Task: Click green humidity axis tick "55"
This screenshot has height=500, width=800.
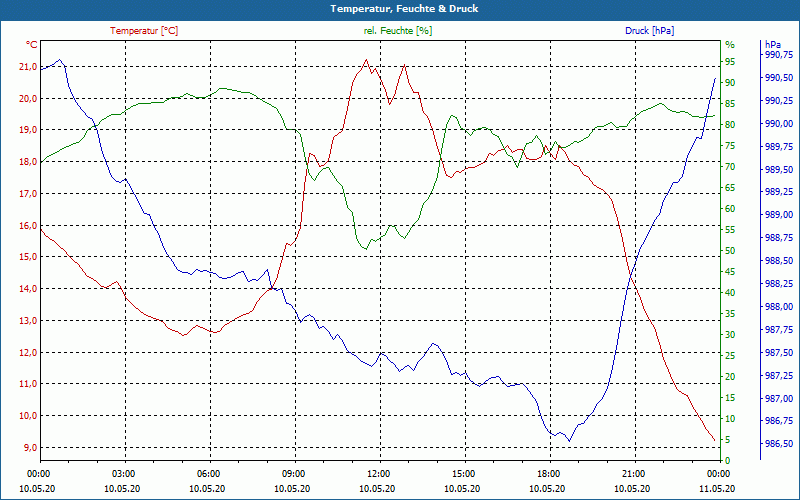Action: (x=730, y=230)
